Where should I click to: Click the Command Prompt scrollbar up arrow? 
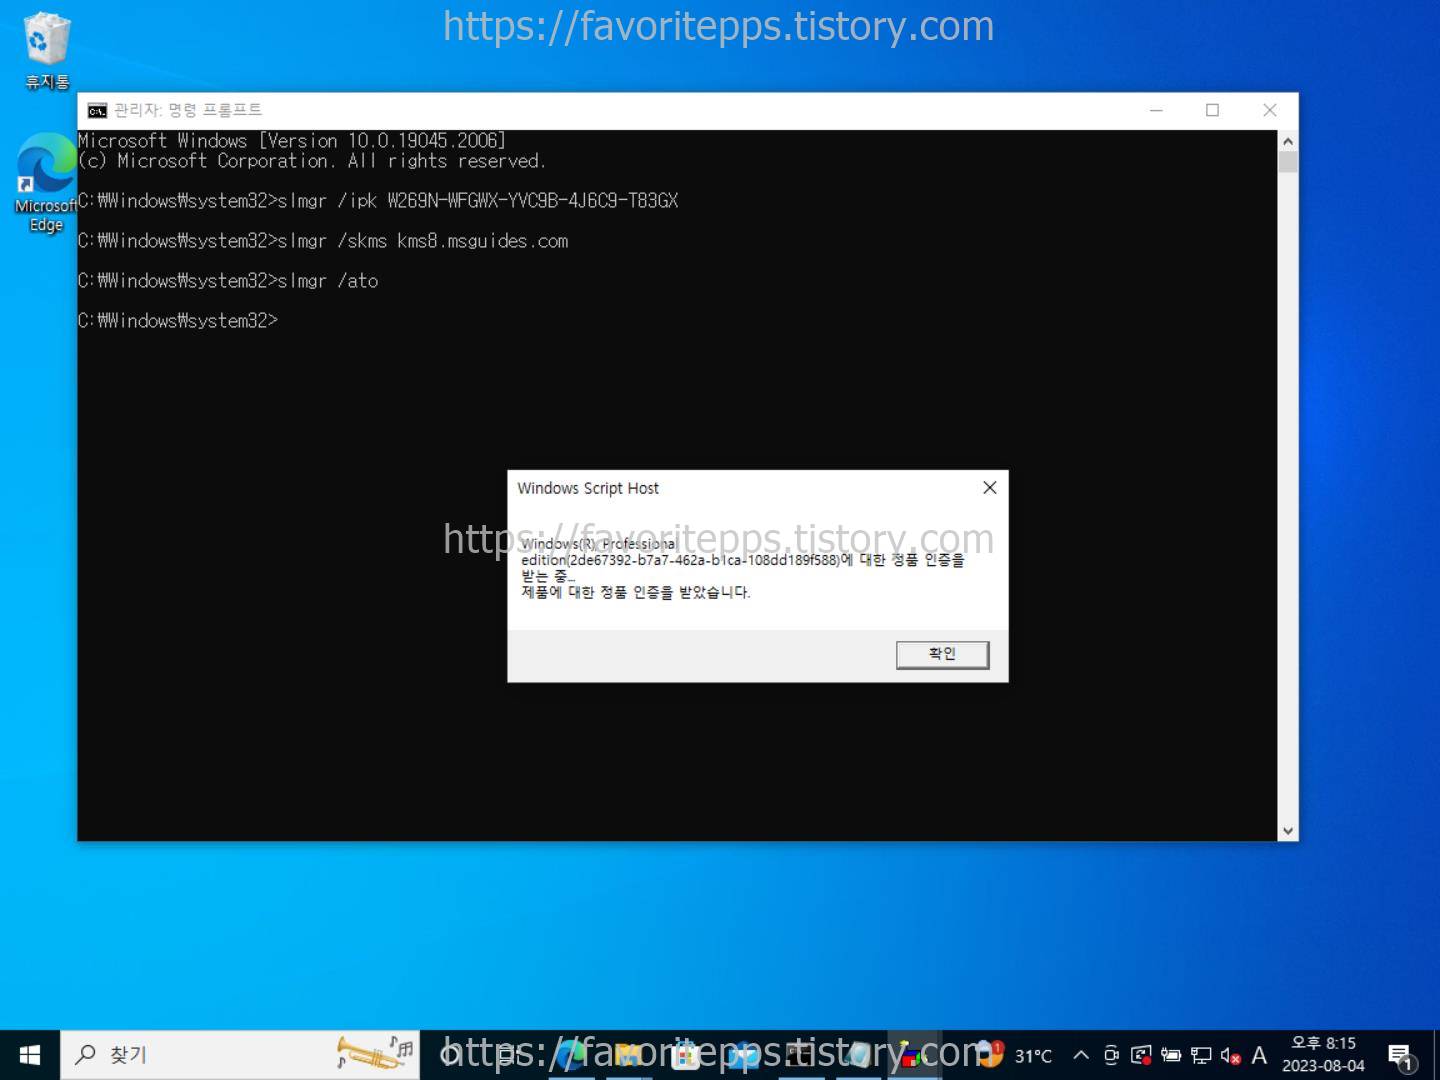1288,141
